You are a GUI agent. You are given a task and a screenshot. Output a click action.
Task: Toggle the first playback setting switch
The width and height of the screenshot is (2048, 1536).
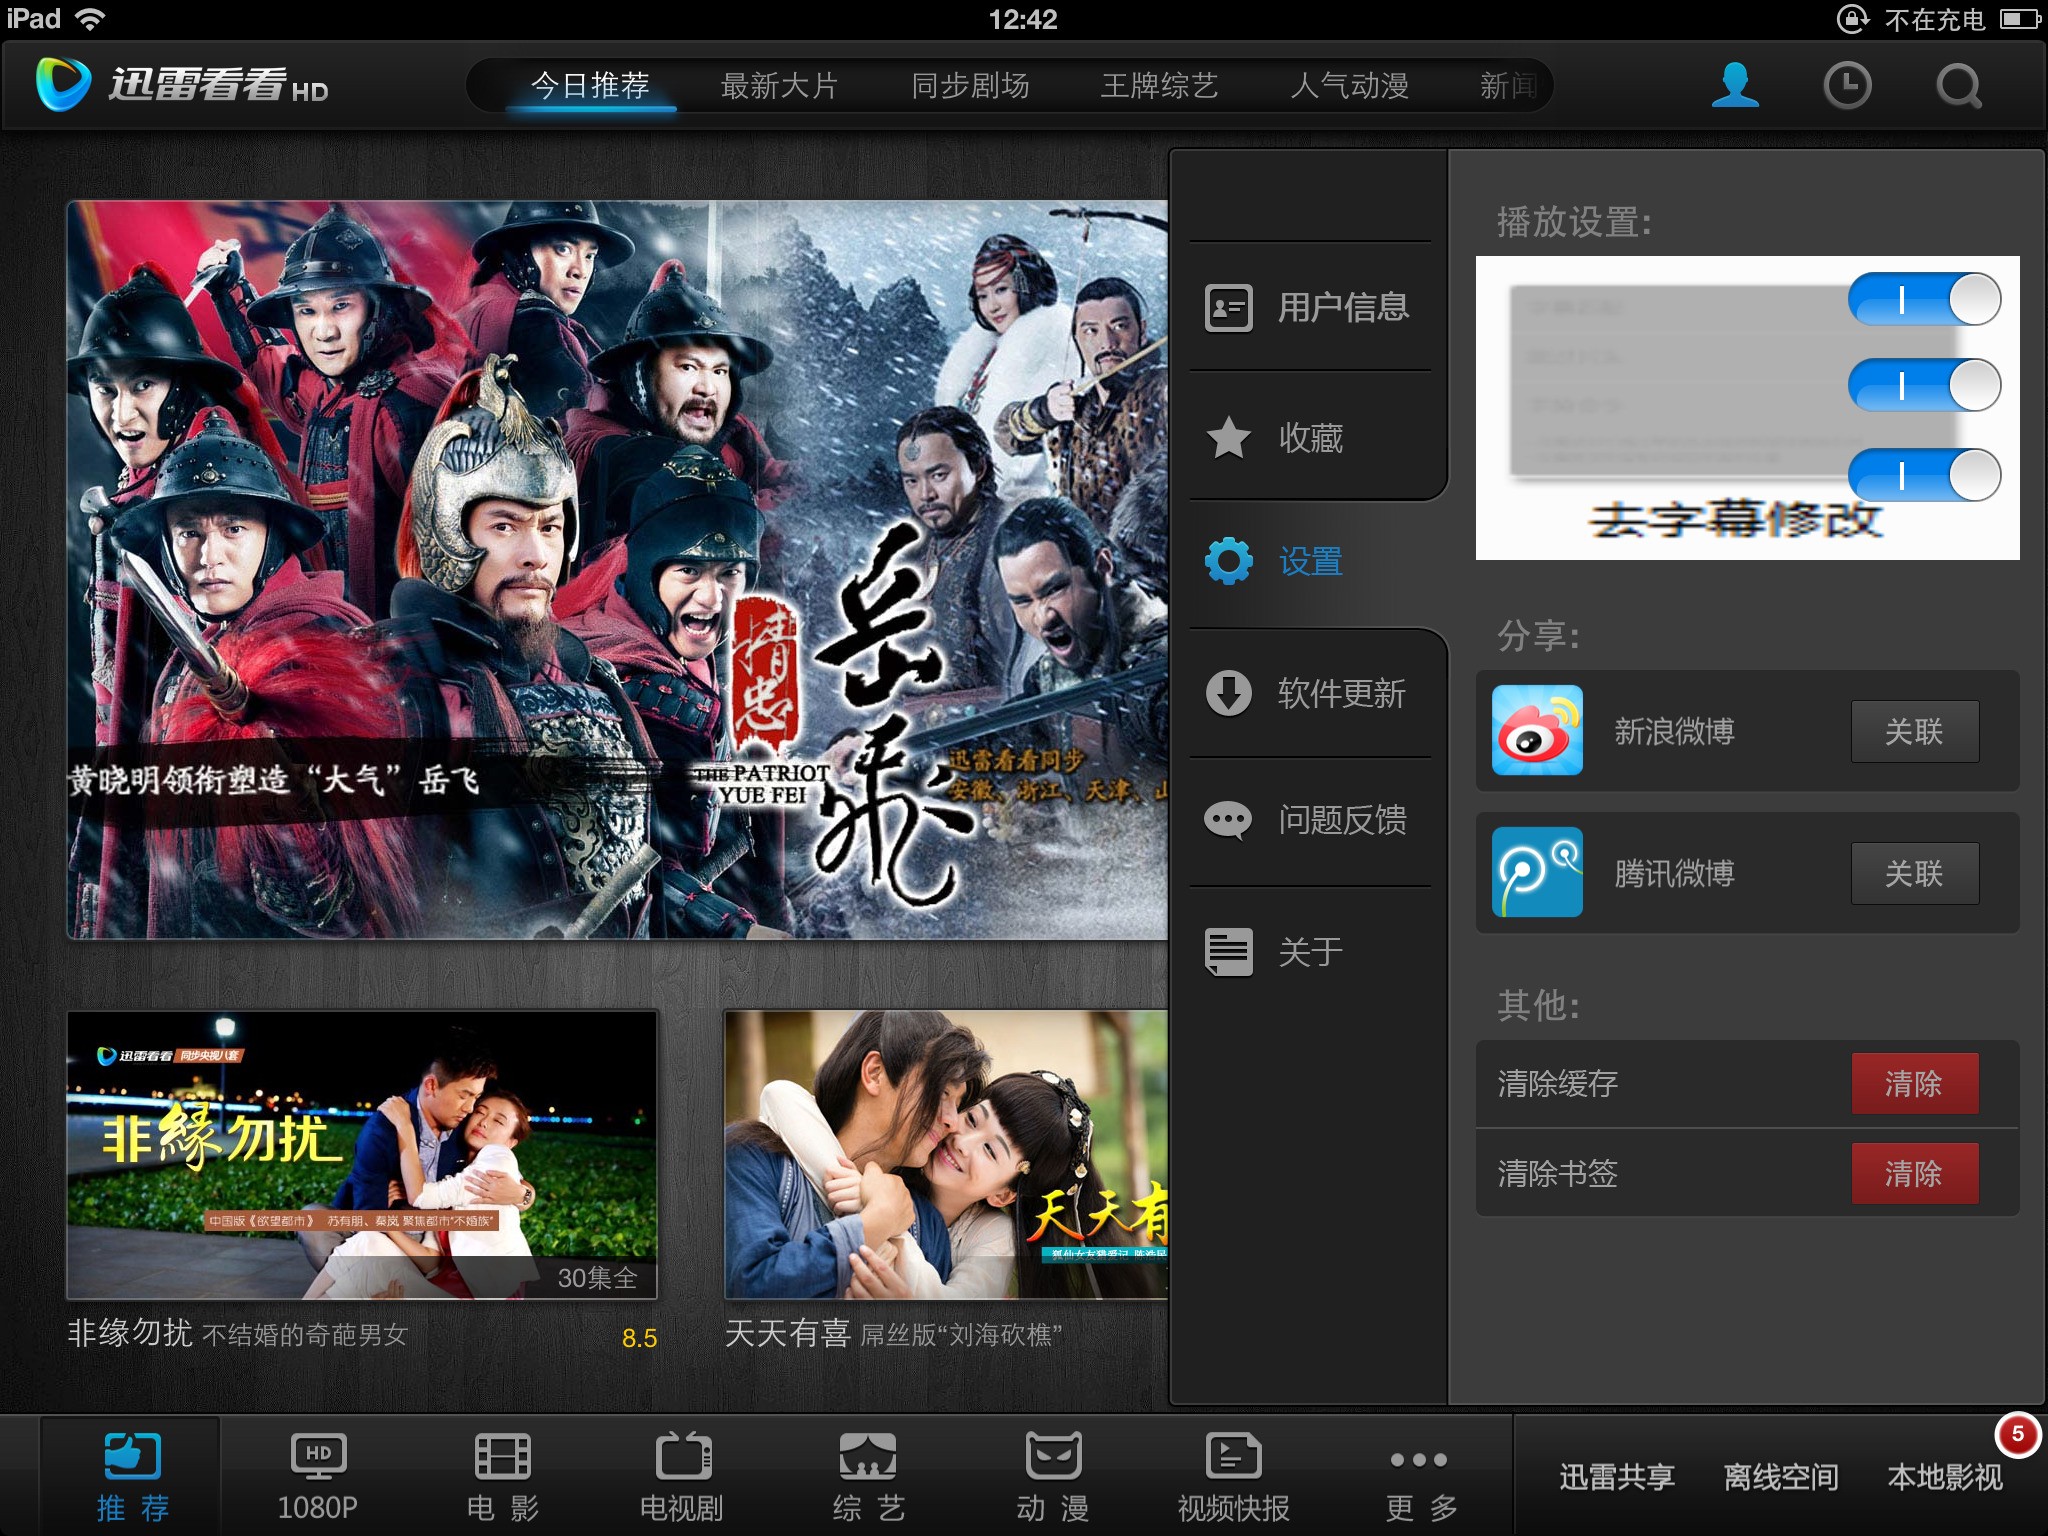tap(1924, 299)
